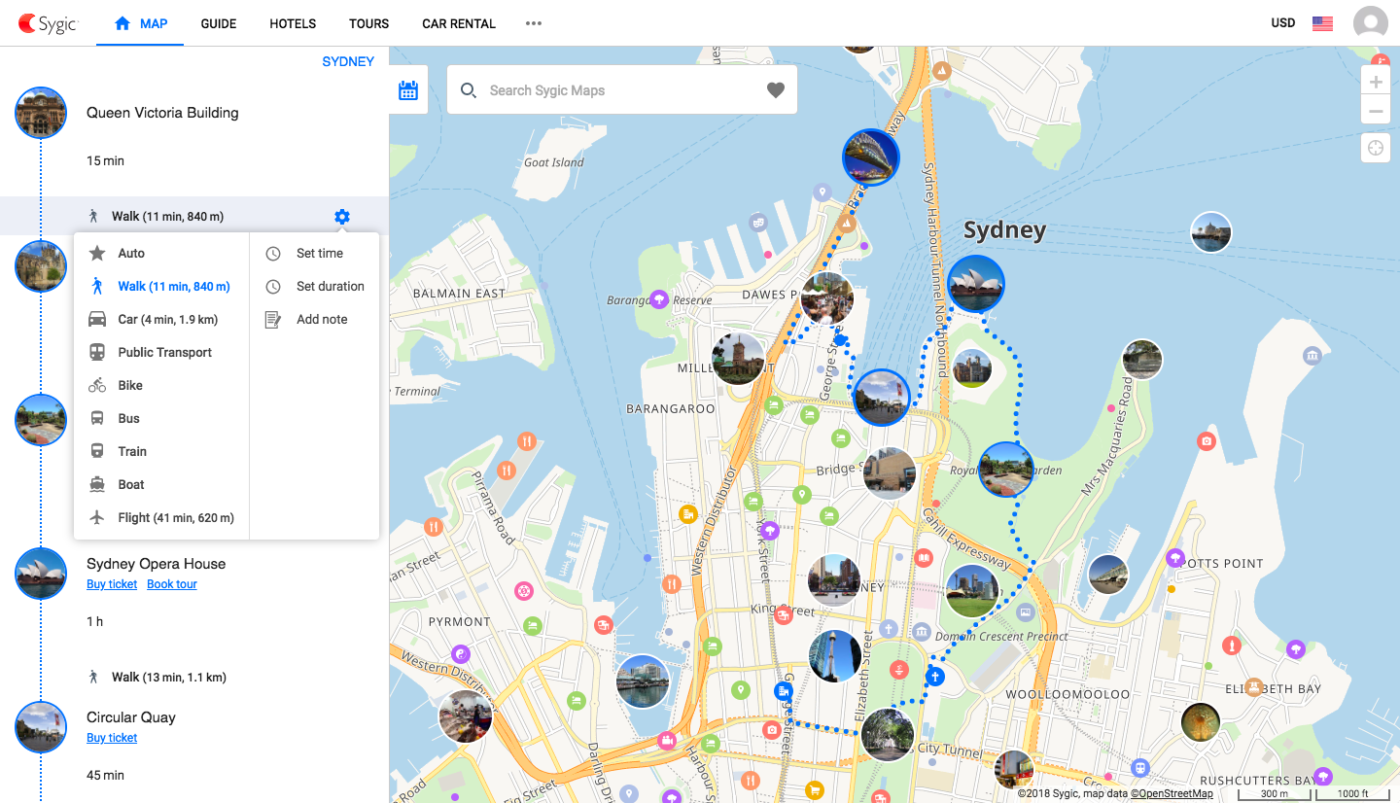This screenshot has height=803, width=1400.
Task: Choose Walk (11 min, 840 m) option
Action: tap(161, 286)
